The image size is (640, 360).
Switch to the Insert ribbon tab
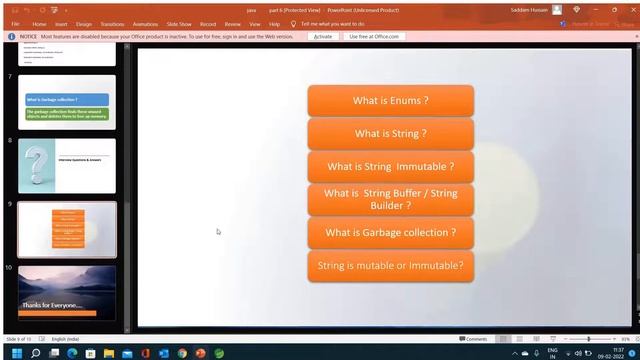[x=61, y=24]
